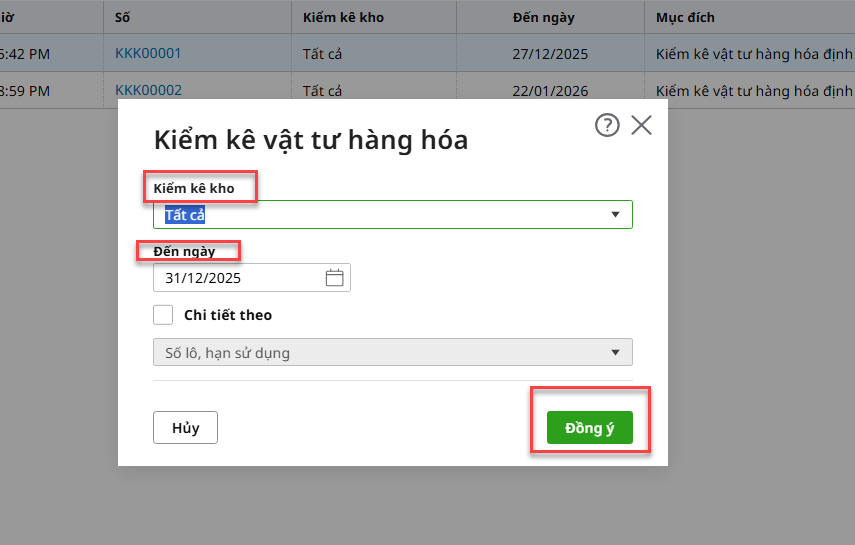This screenshot has width=855, height=545.
Task: Open the help icon in the dialog
Action: (x=607, y=125)
